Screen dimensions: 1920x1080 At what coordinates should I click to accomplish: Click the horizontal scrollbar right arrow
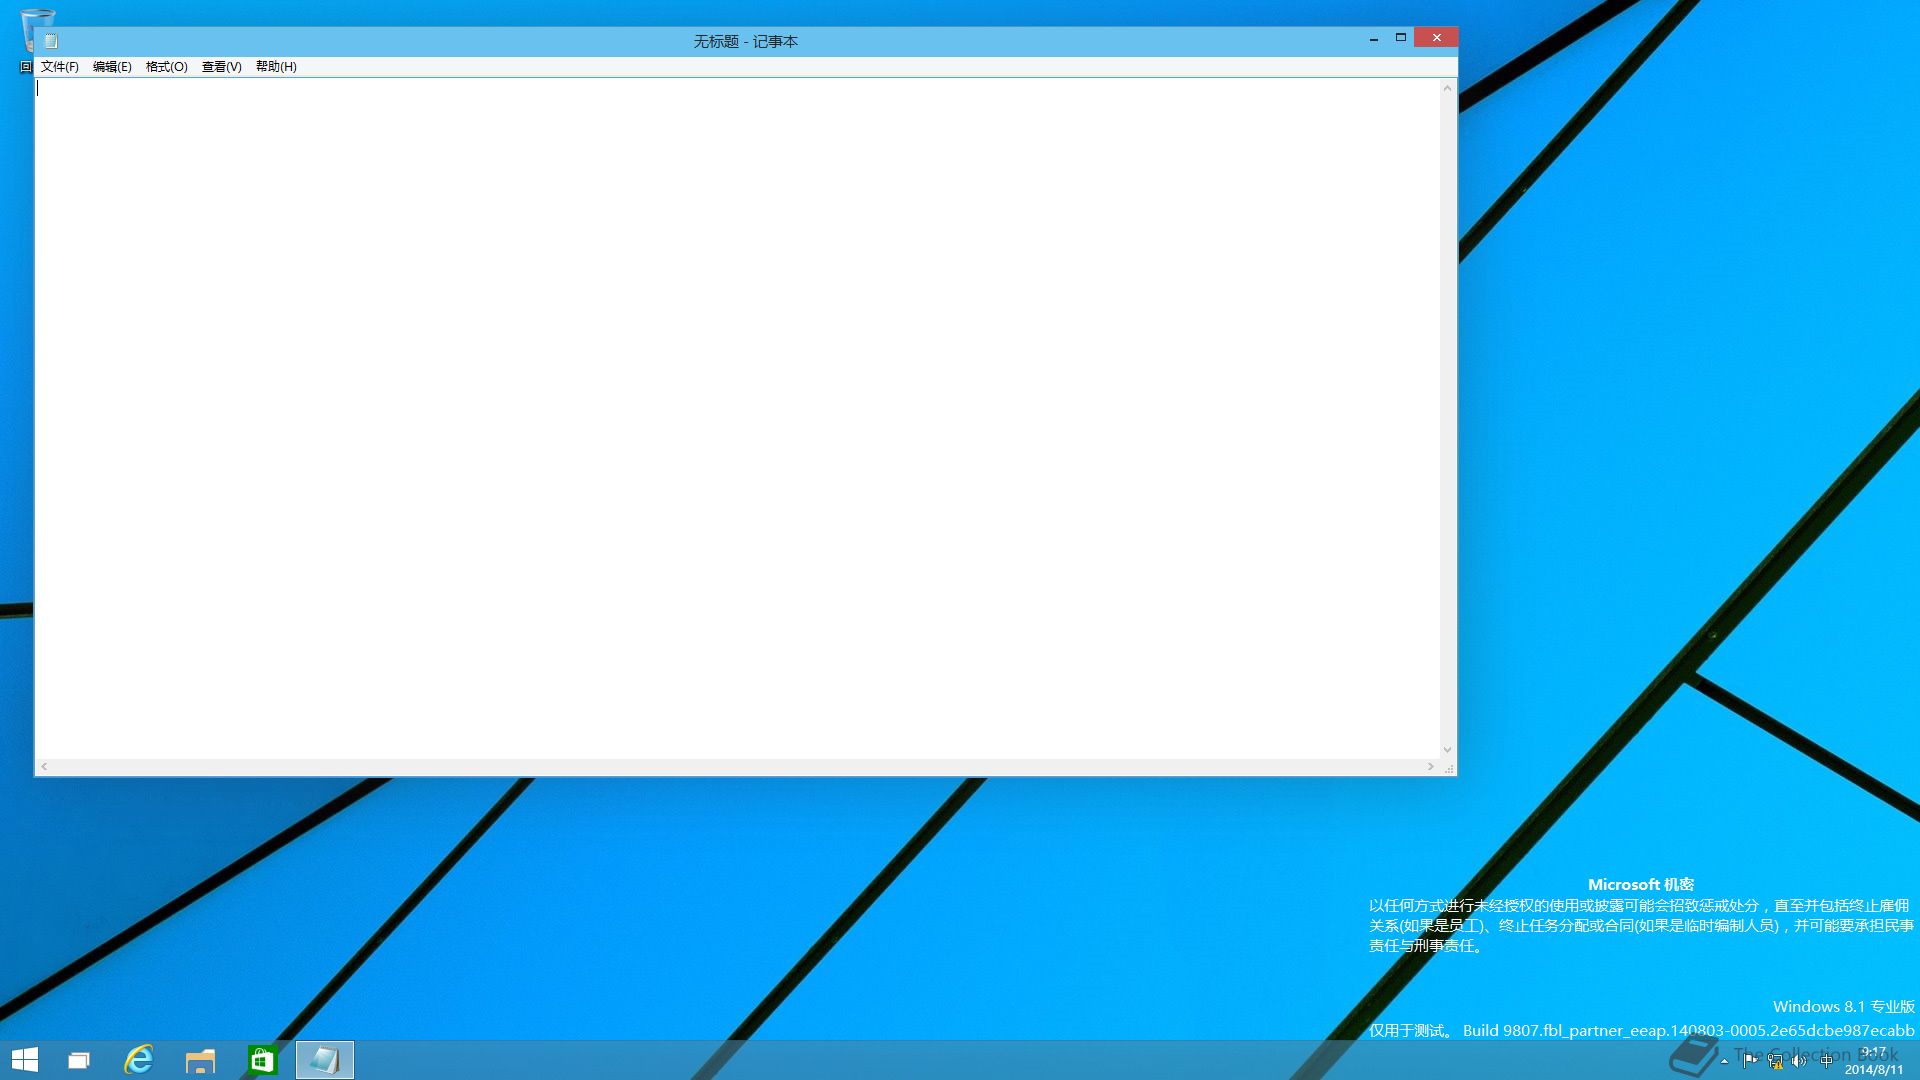pos(1431,767)
